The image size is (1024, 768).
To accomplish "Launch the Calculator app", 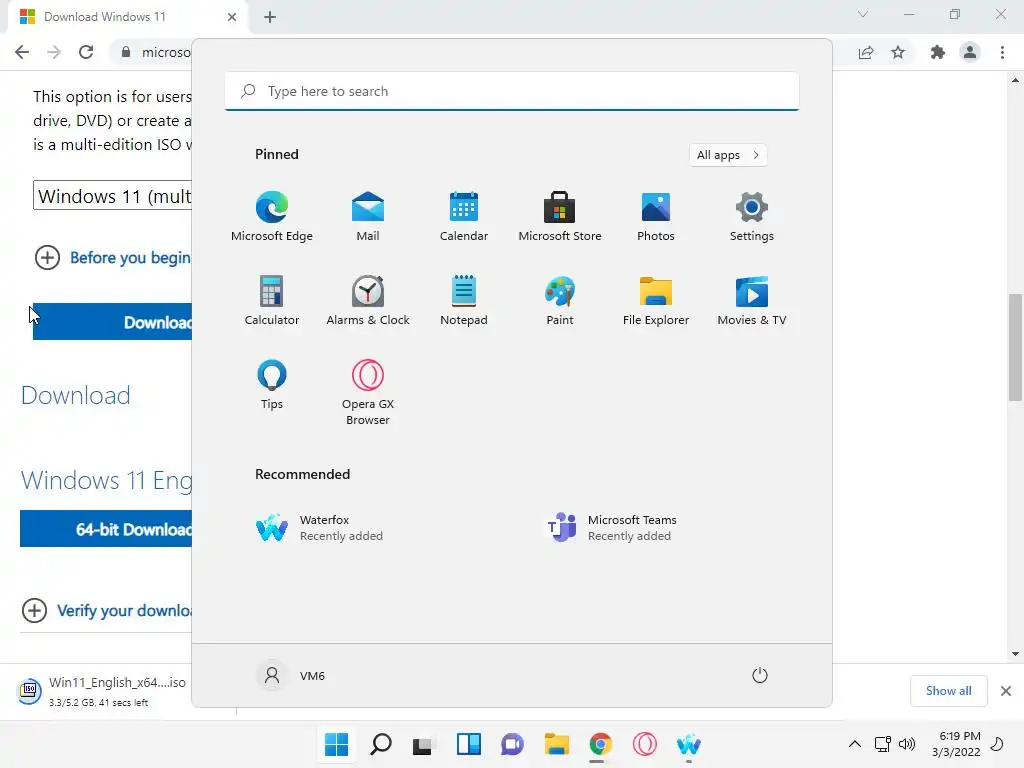I will (272, 300).
